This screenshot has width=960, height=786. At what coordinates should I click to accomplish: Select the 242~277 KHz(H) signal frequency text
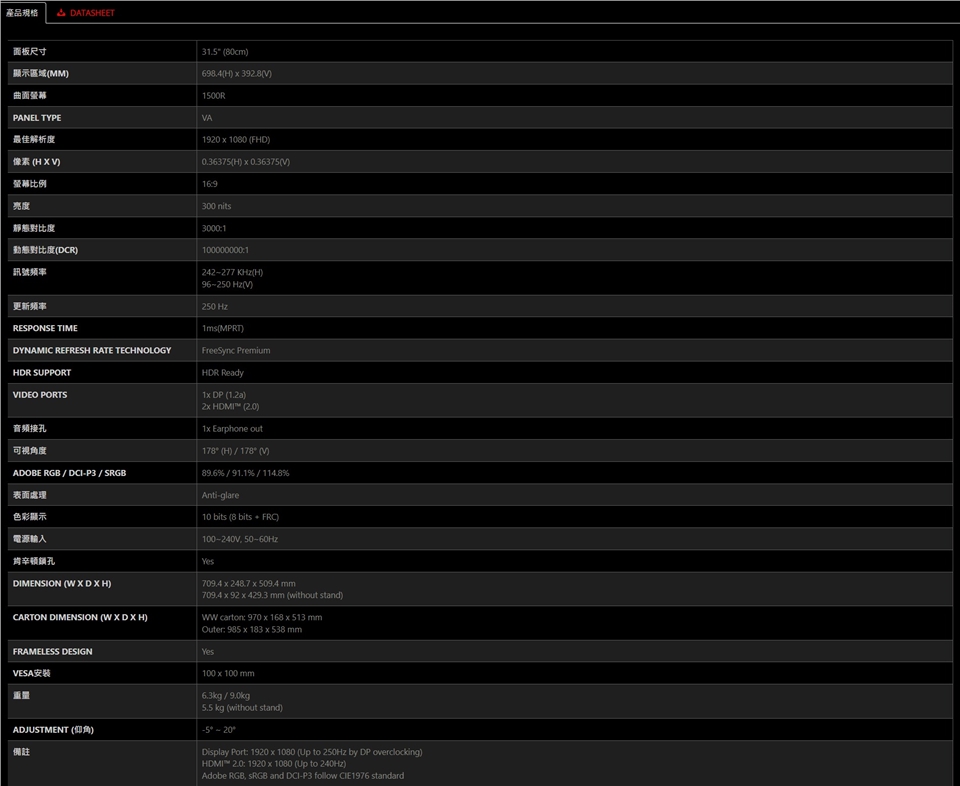click(x=232, y=272)
